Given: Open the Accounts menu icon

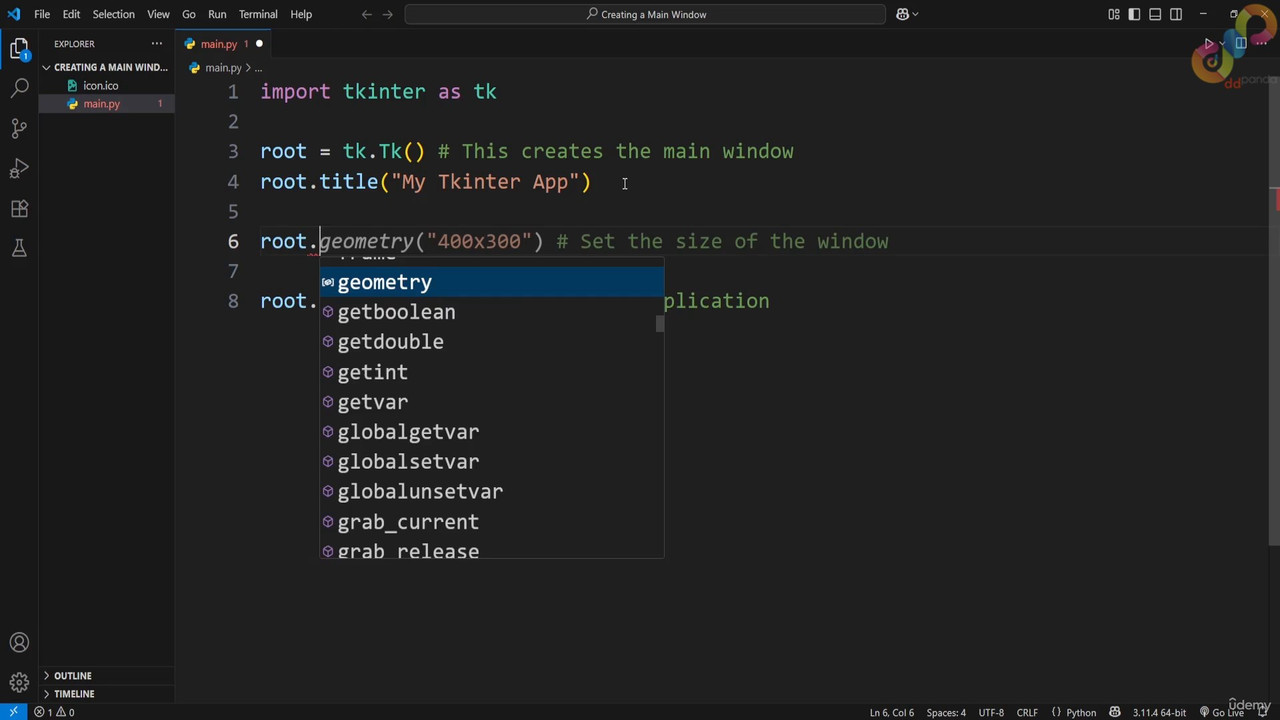Looking at the screenshot, I should coord(19,643).
